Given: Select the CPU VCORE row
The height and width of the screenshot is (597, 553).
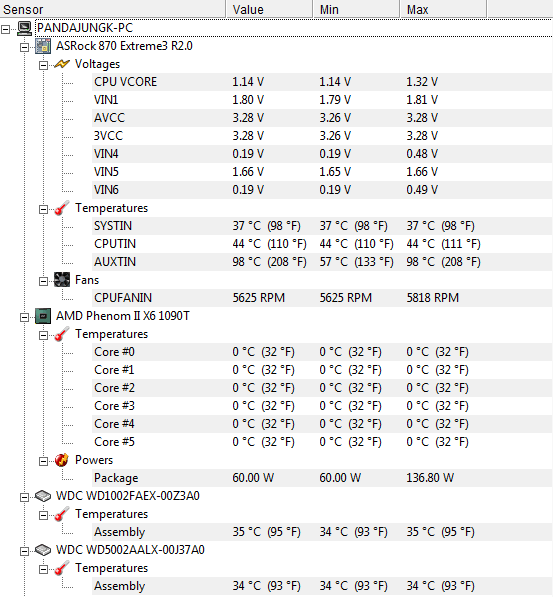Looking at the screenshot, I should [x=322, y=82].
